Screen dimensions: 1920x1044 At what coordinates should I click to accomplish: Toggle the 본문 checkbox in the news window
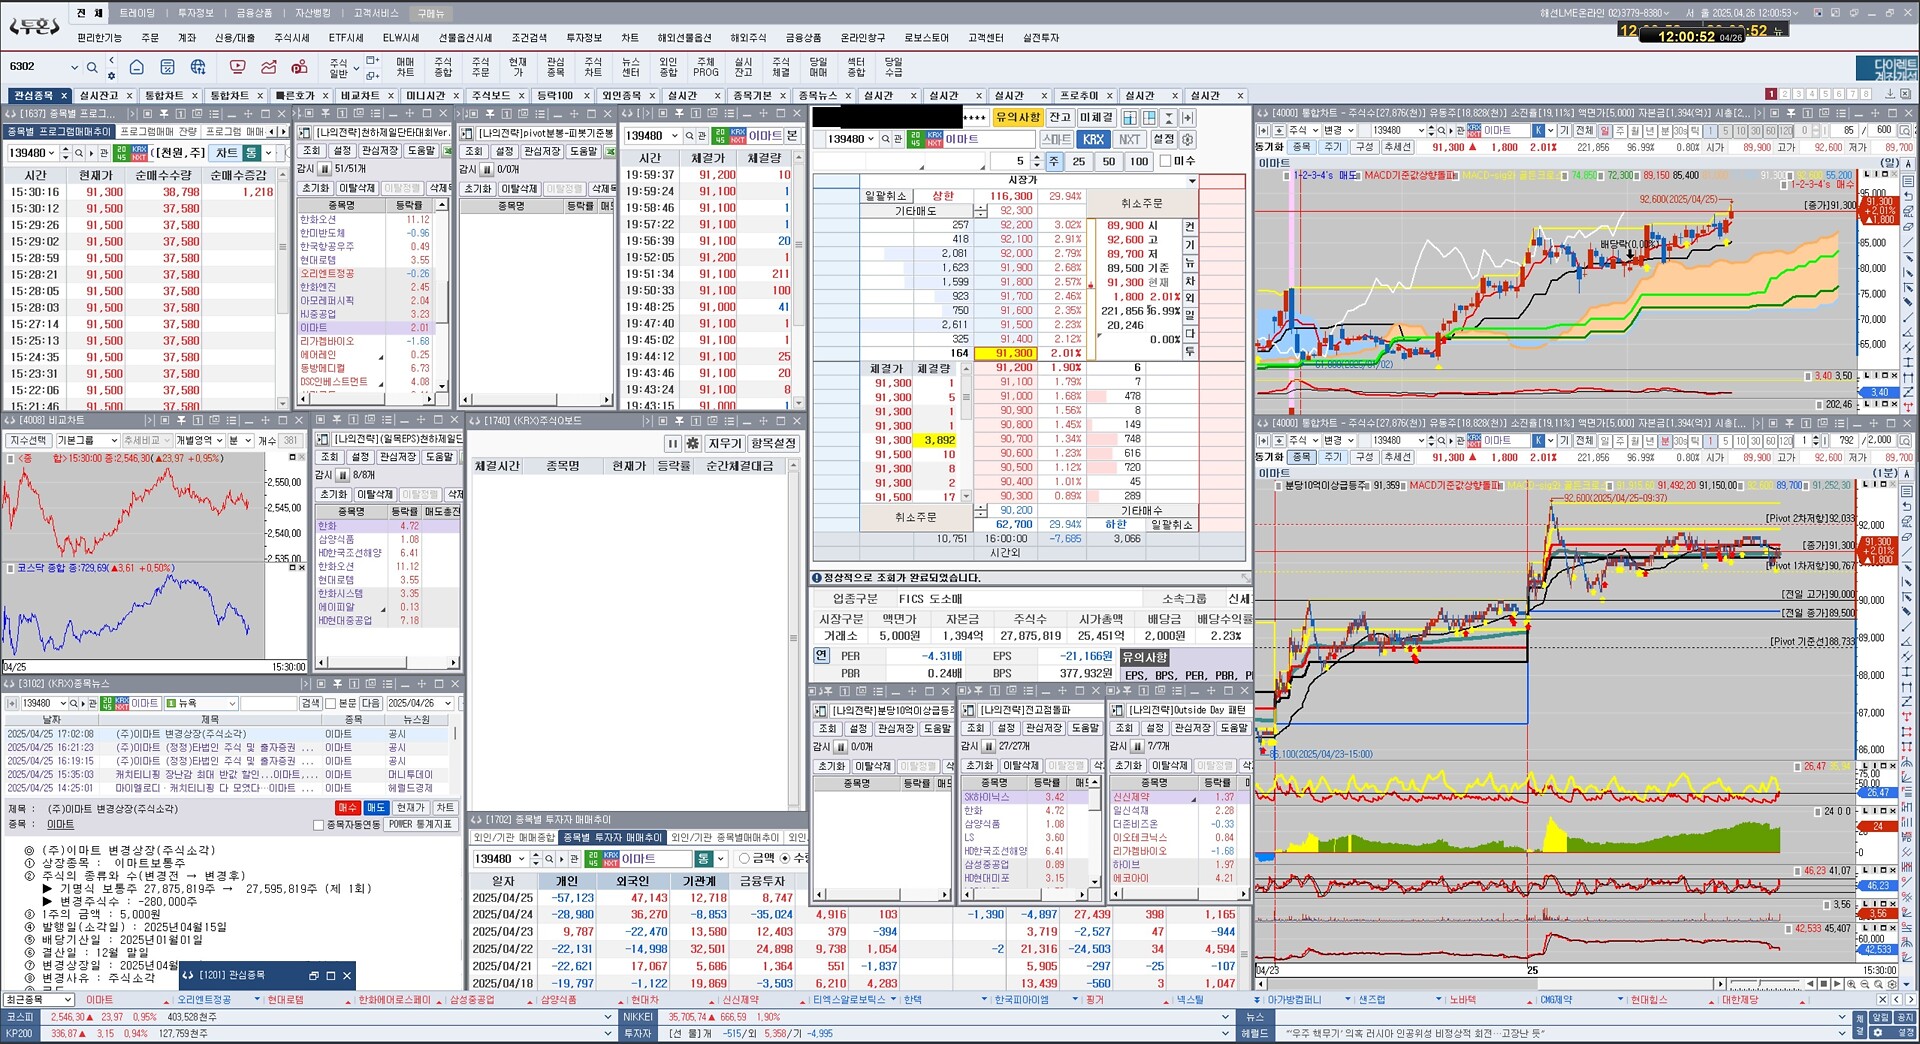click(x=331, y=703)
